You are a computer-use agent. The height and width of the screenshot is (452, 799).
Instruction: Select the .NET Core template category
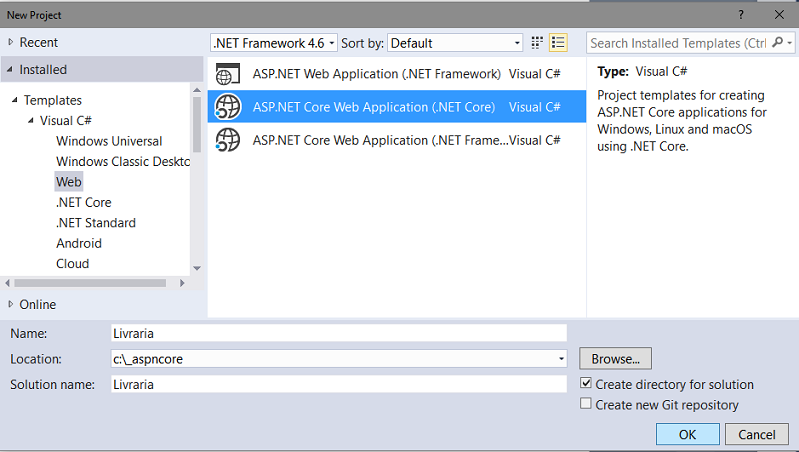point(84,202)
